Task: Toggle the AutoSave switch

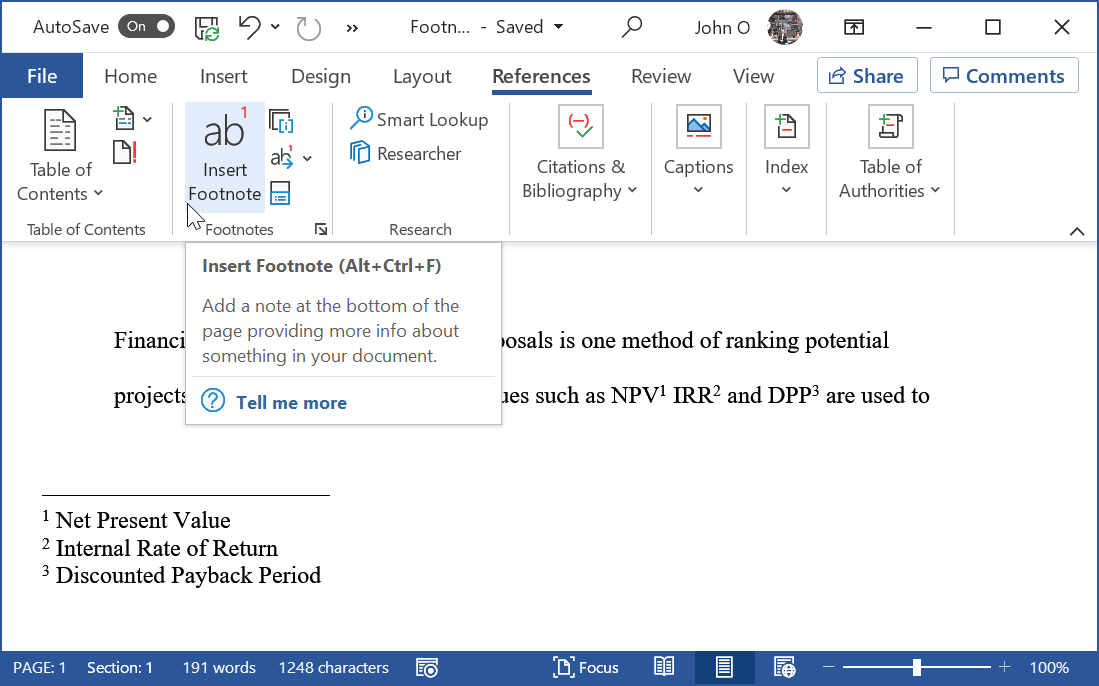Action: click(146, 28)
